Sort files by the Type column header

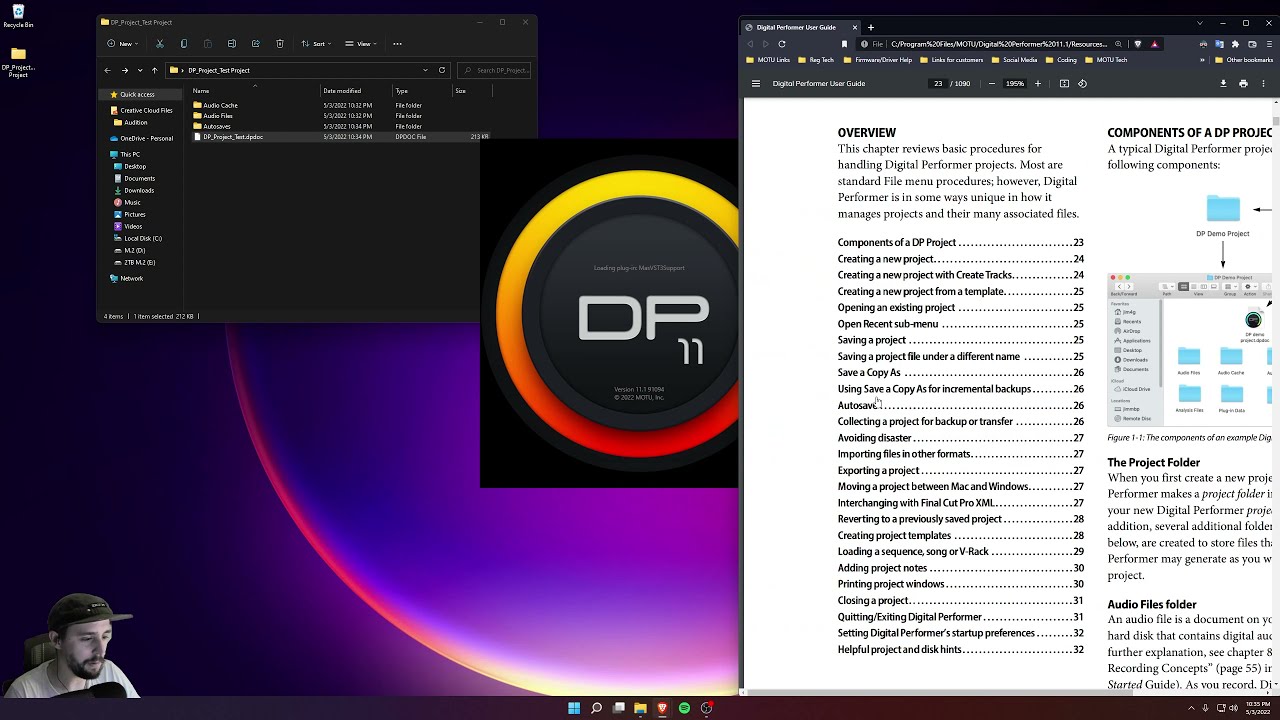pos(401,91)
